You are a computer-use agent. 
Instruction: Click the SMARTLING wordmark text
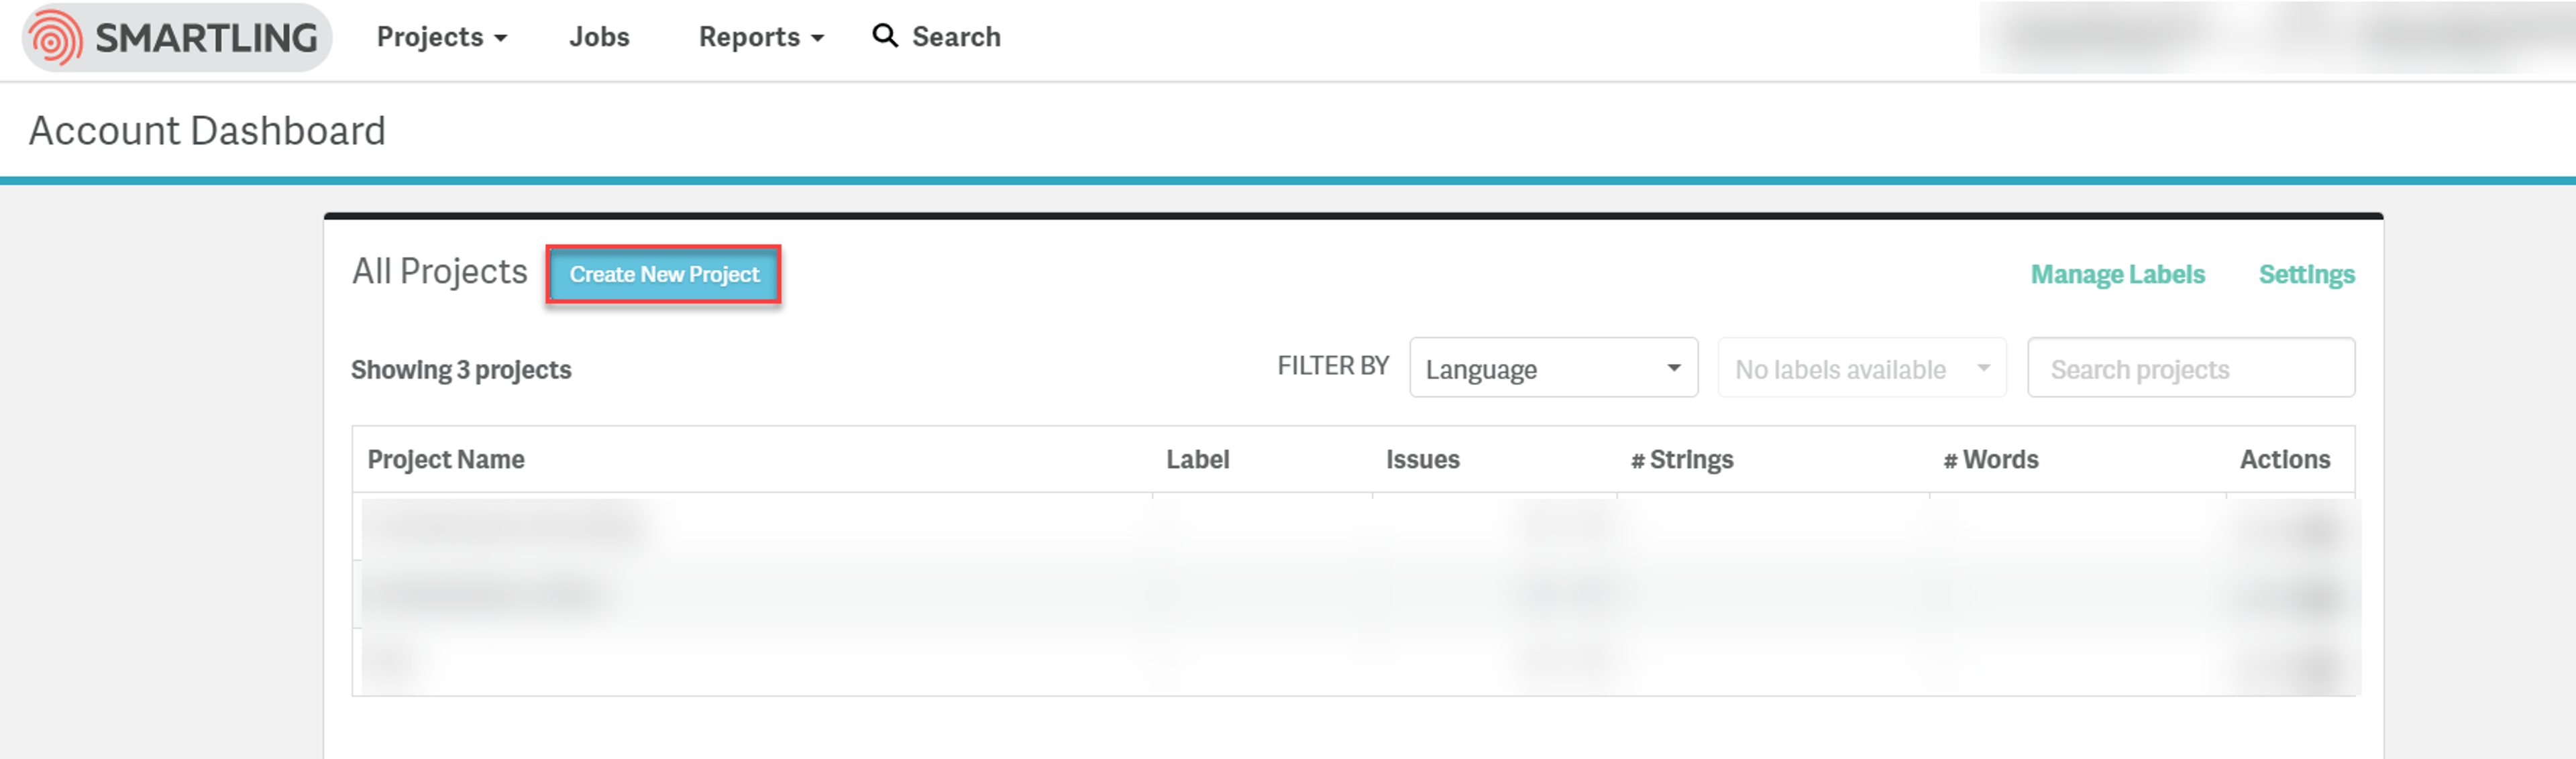[x=206, y=38]
